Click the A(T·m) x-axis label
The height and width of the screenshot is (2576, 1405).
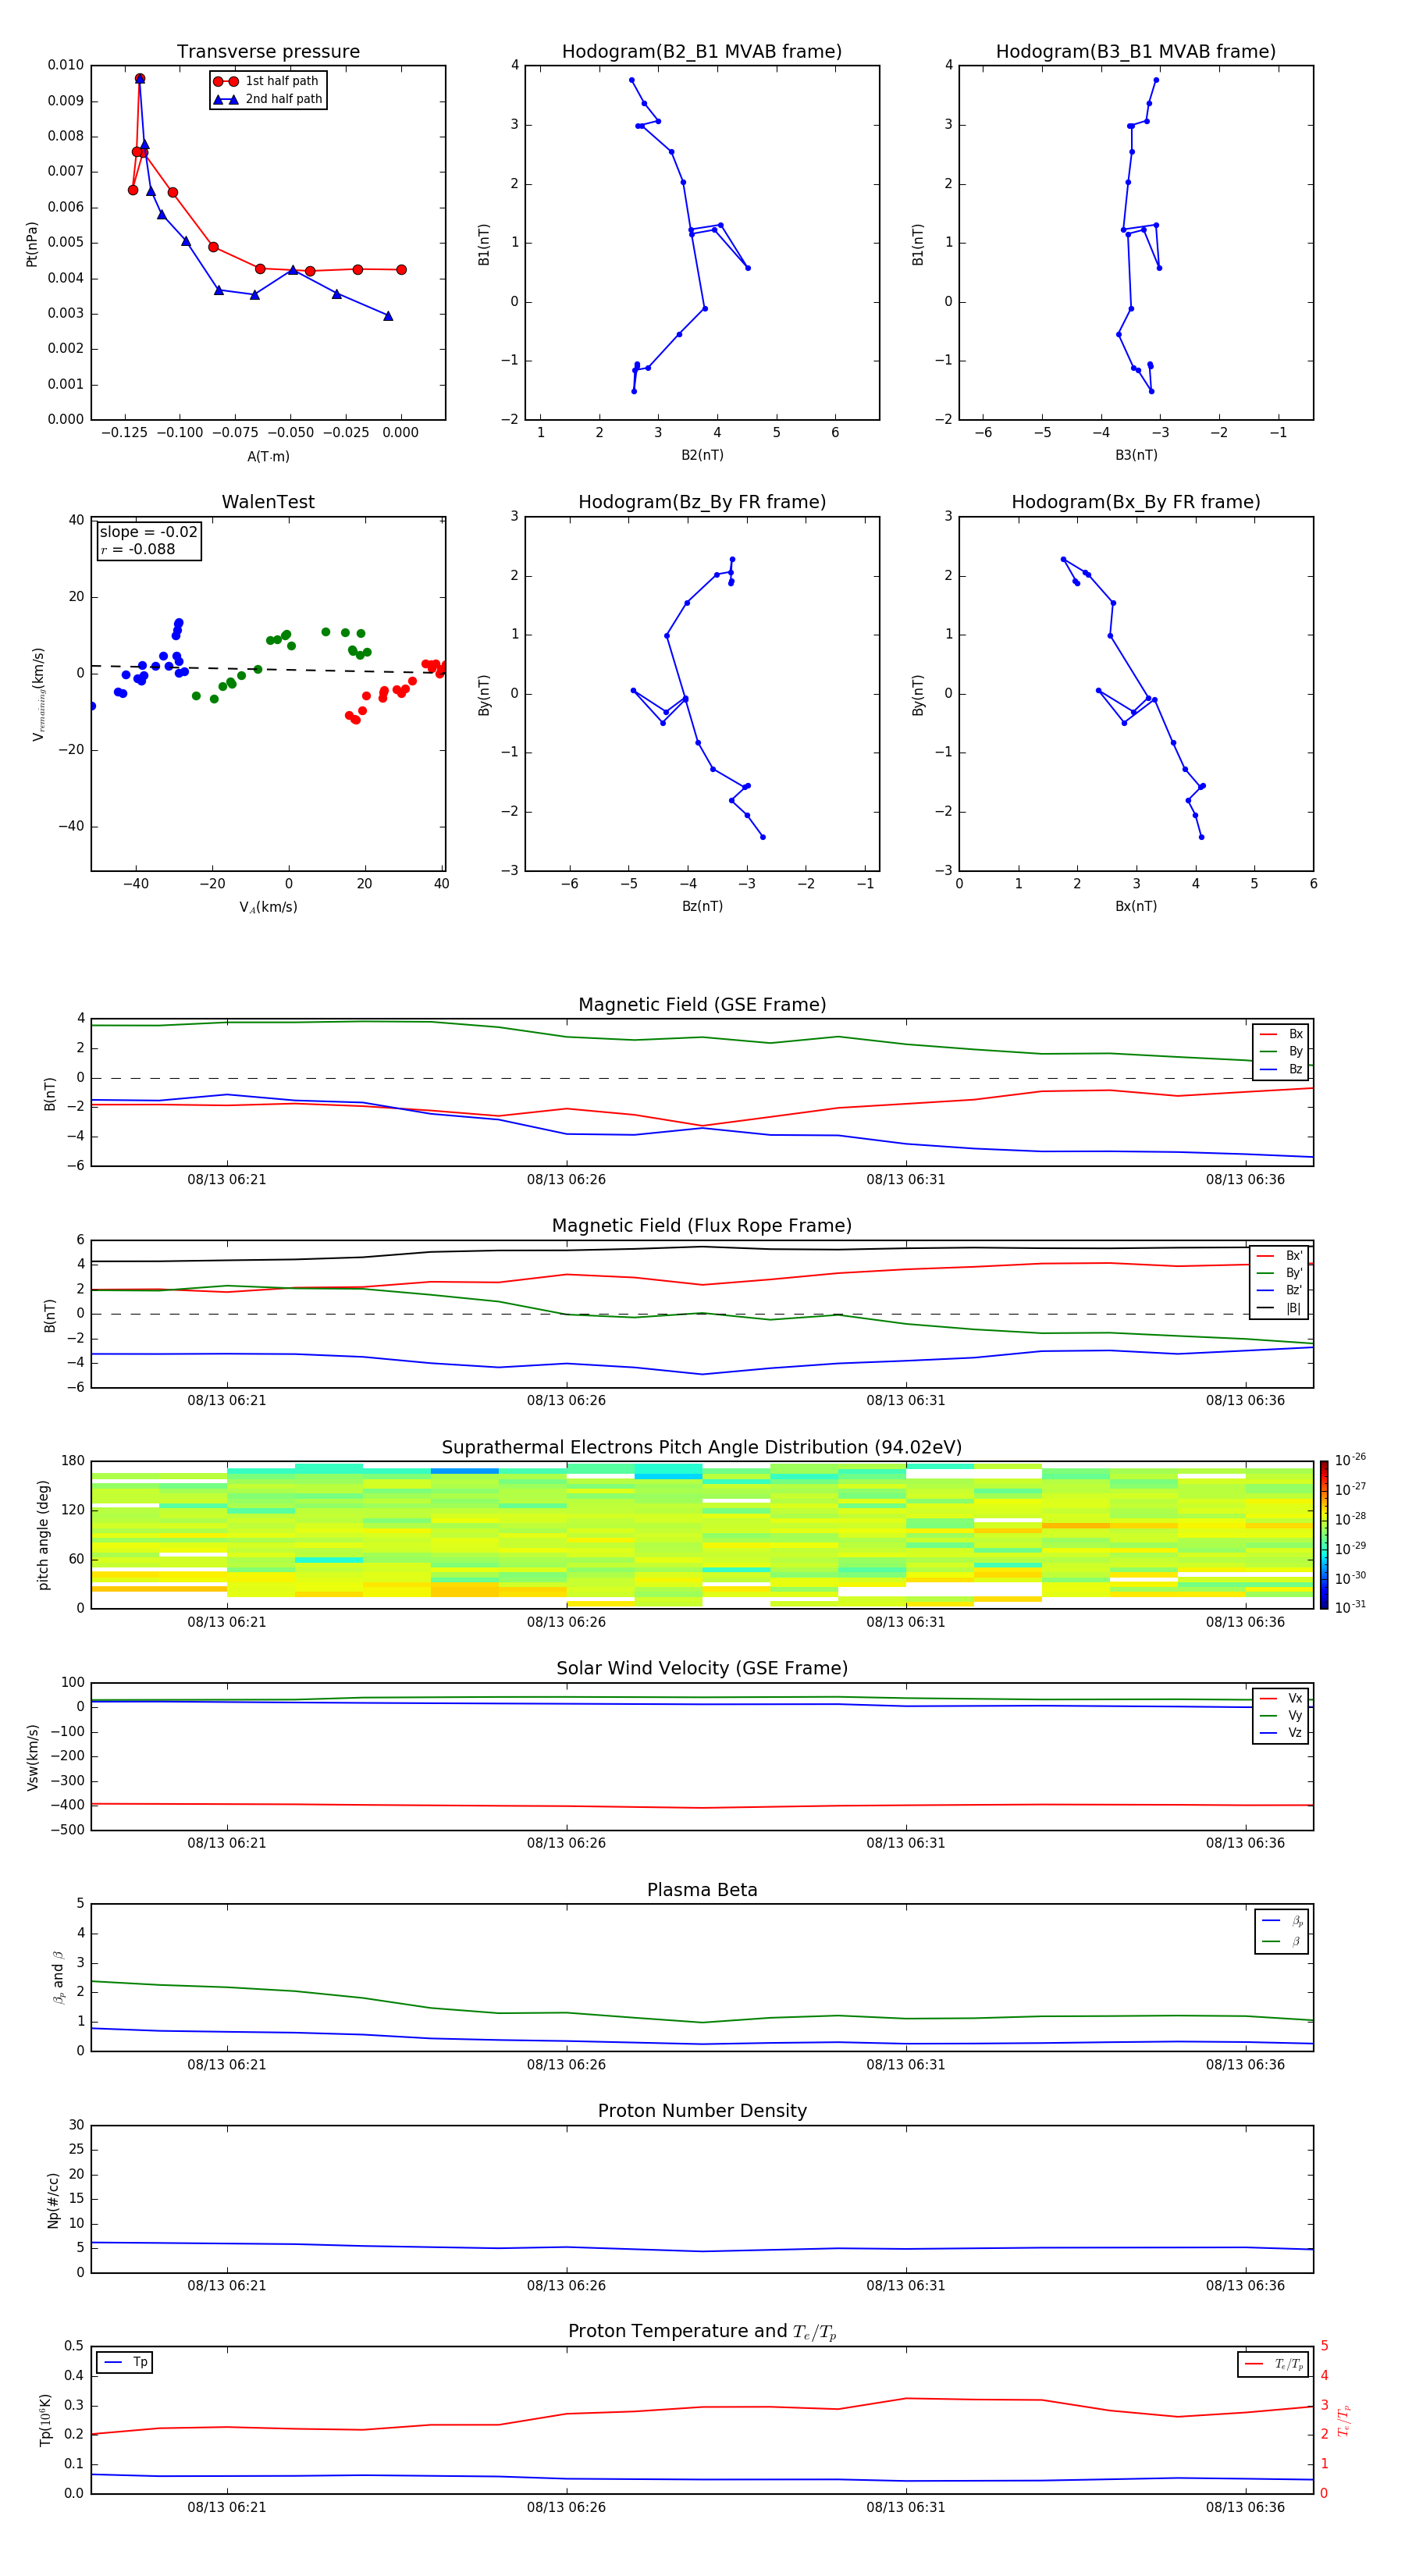[268, 456]
